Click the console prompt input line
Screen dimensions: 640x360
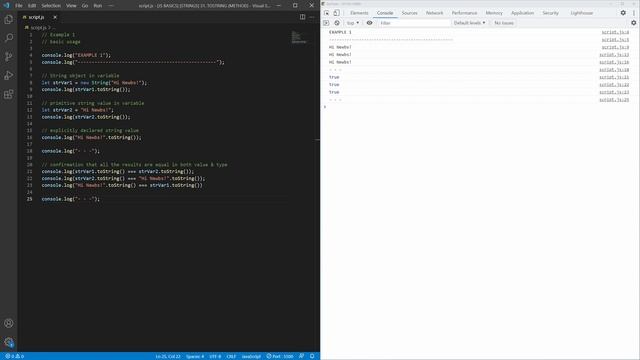tap(480, 107)
